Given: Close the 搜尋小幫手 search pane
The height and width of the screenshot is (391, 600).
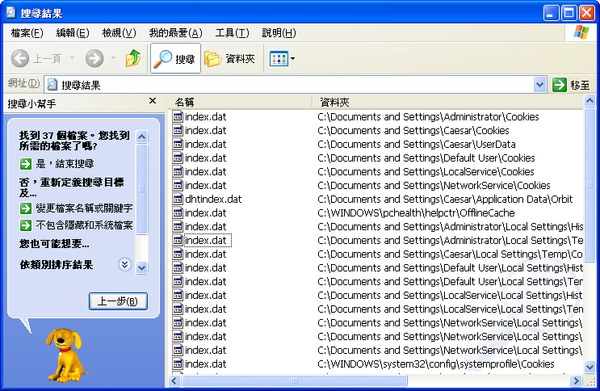Looking at the screenshot, I should tap(152, 101).
